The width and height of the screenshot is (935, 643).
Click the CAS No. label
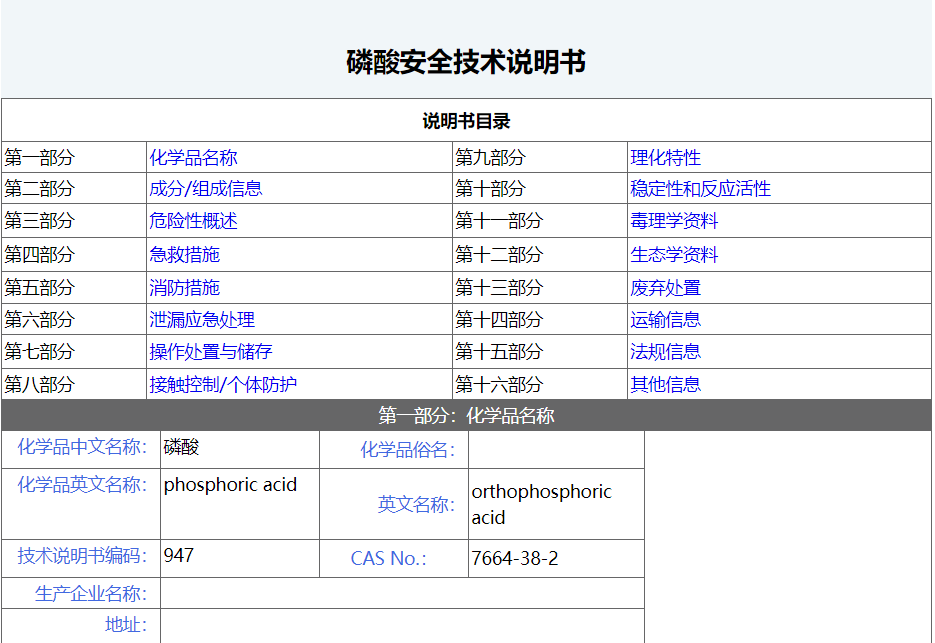[x=388, y=558]
